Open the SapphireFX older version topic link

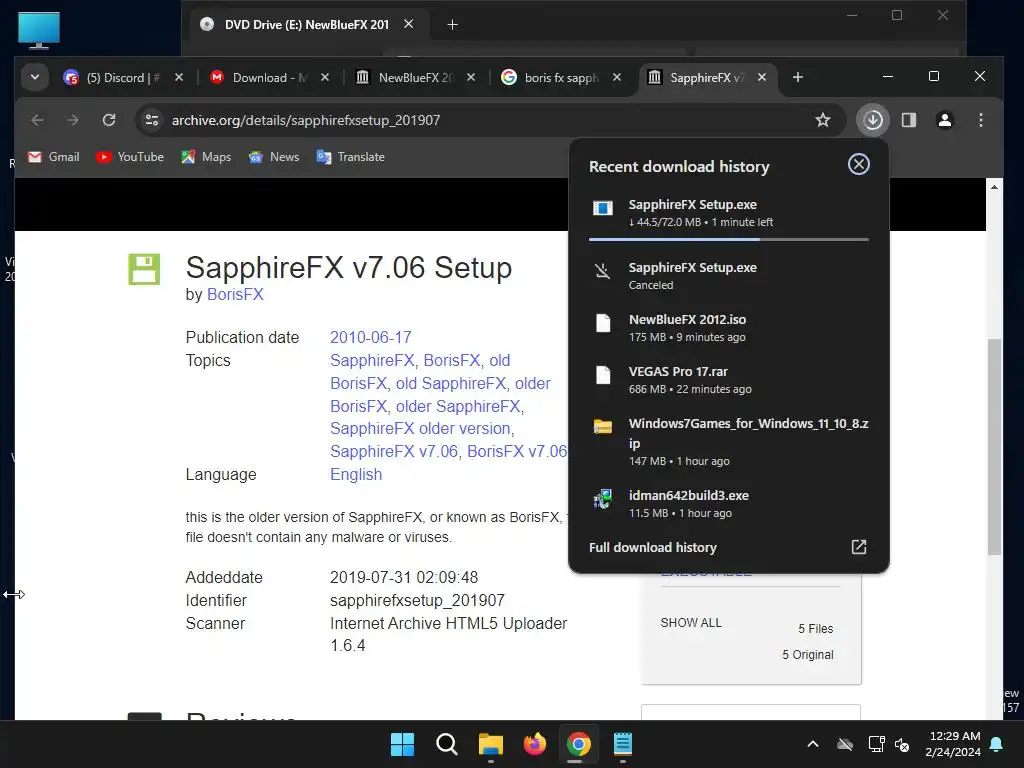[420, 428]
